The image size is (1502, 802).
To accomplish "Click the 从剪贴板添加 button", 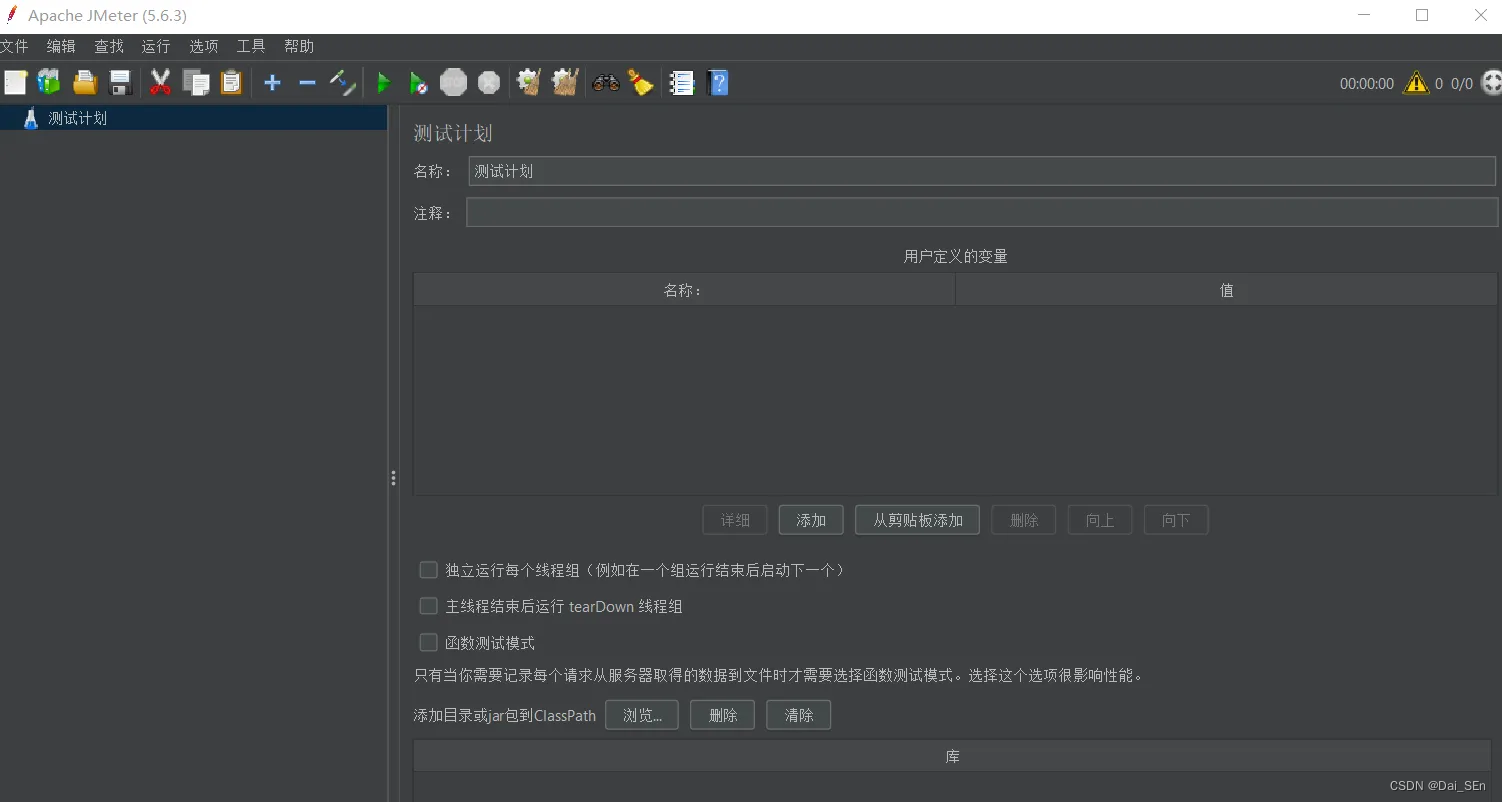I will point(918,520).
